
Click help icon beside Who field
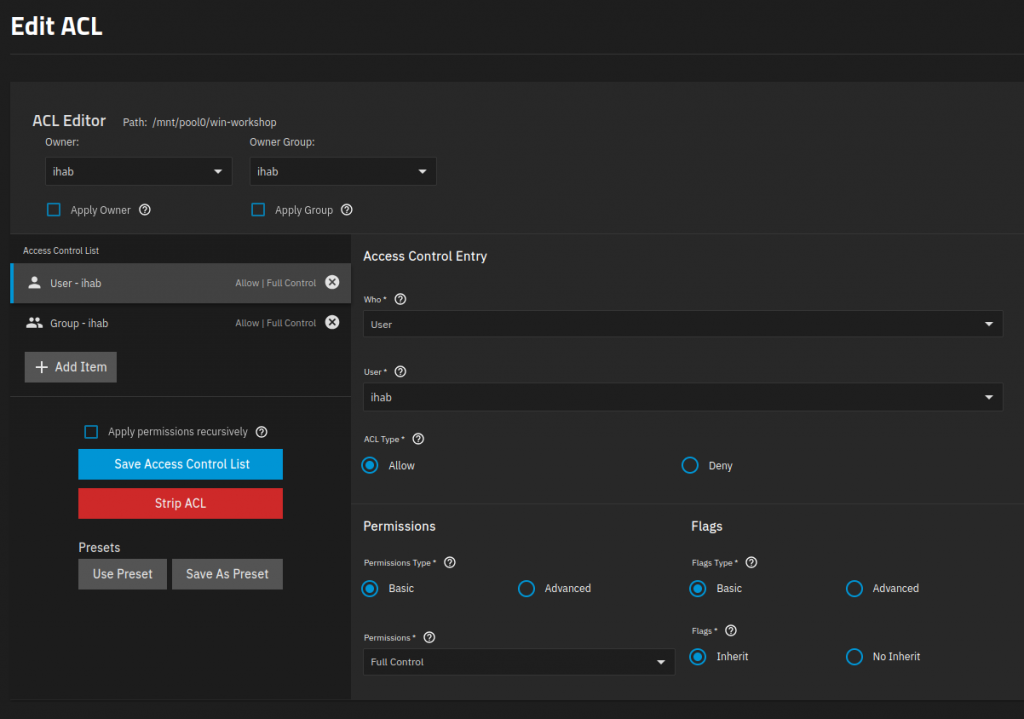click(401, 299)
